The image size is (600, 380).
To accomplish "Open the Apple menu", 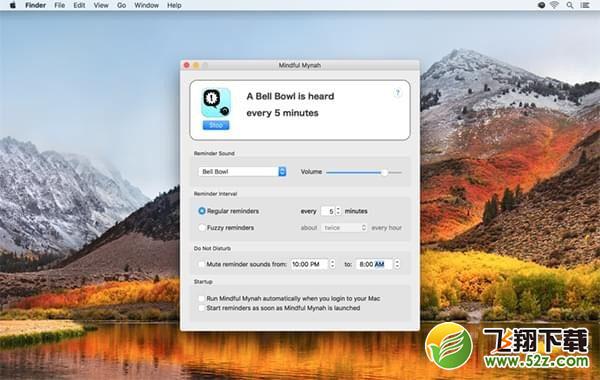I will [13, 5].
